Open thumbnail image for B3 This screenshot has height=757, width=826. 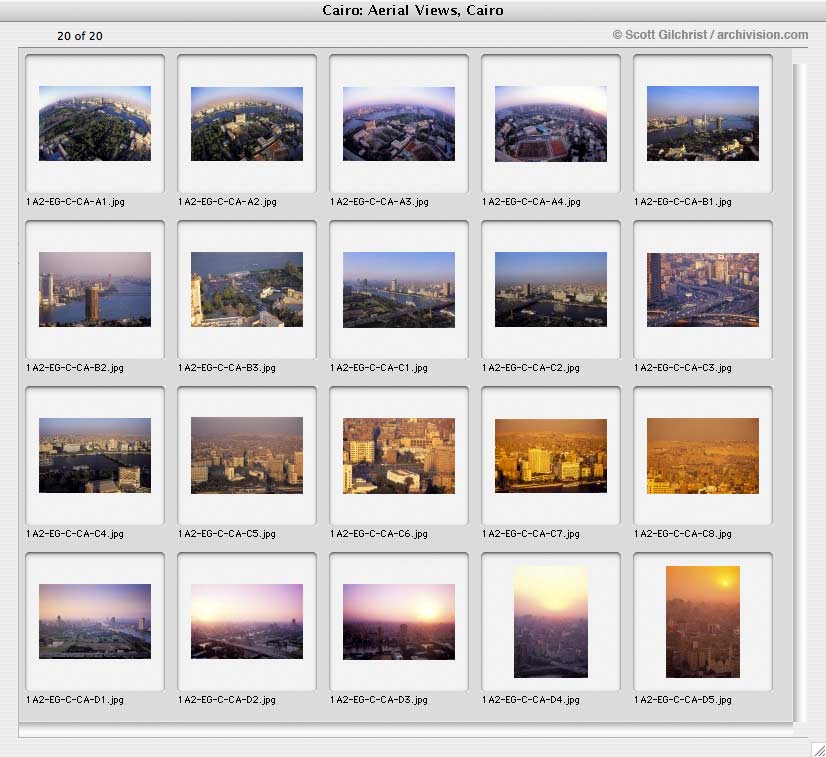click(x=247, y=289)
